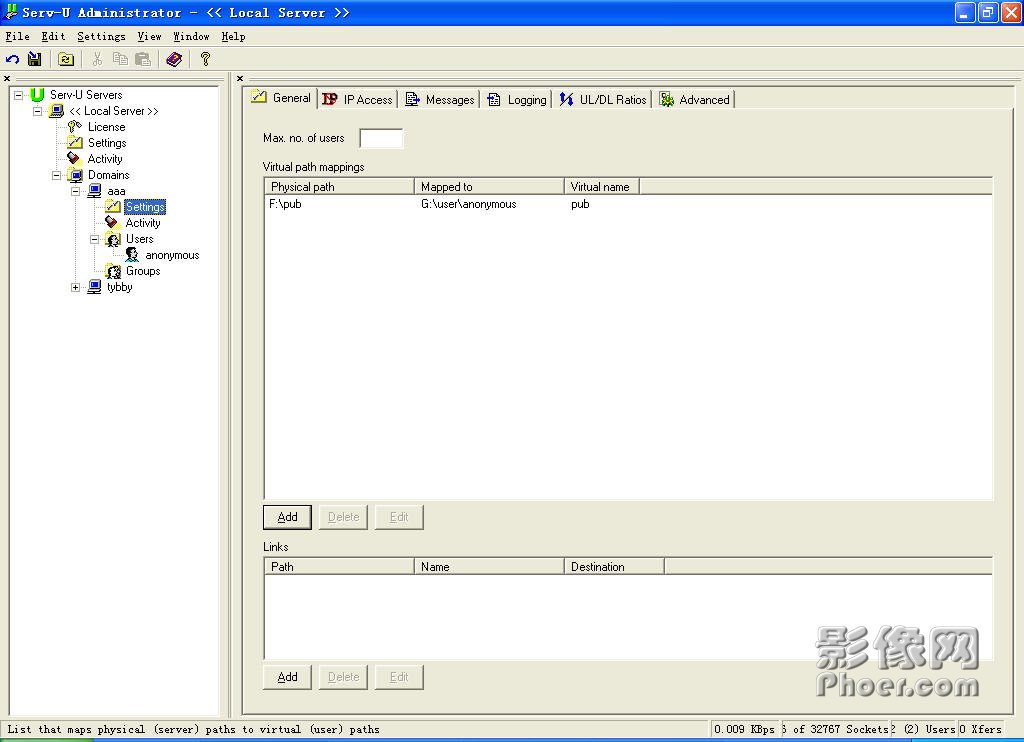The height and width of the screenshot is (742, 1024).
Task: Expand the tybby domain node
Action: [76, 287]
